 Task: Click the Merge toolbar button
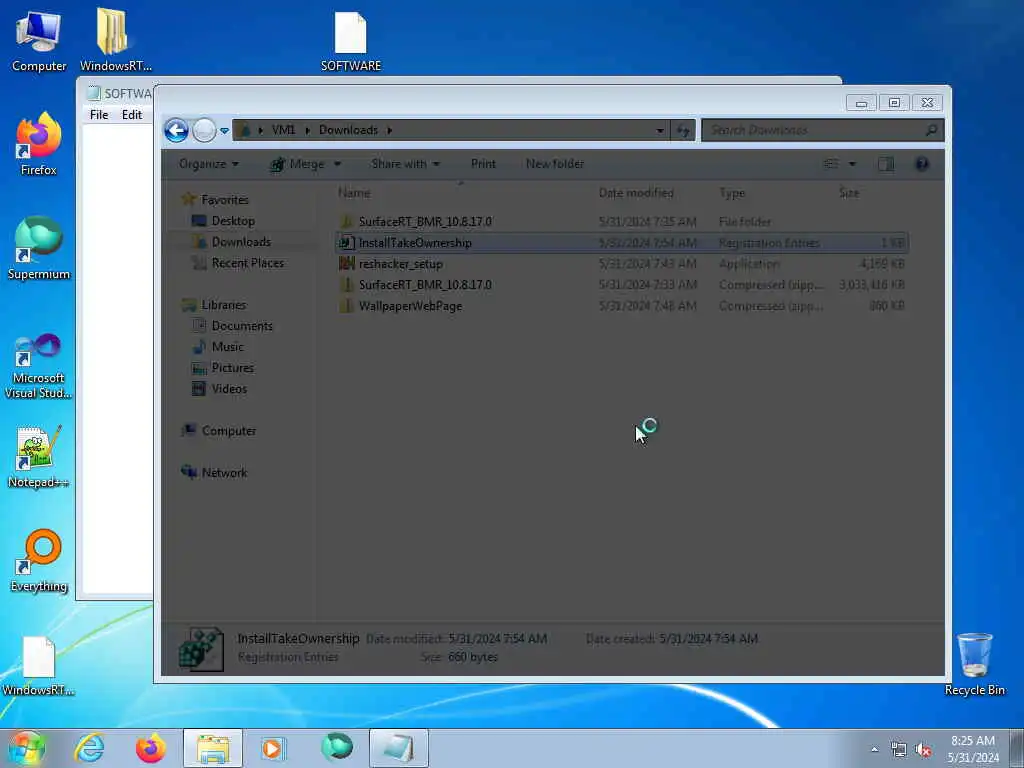(x=298, y=164)
